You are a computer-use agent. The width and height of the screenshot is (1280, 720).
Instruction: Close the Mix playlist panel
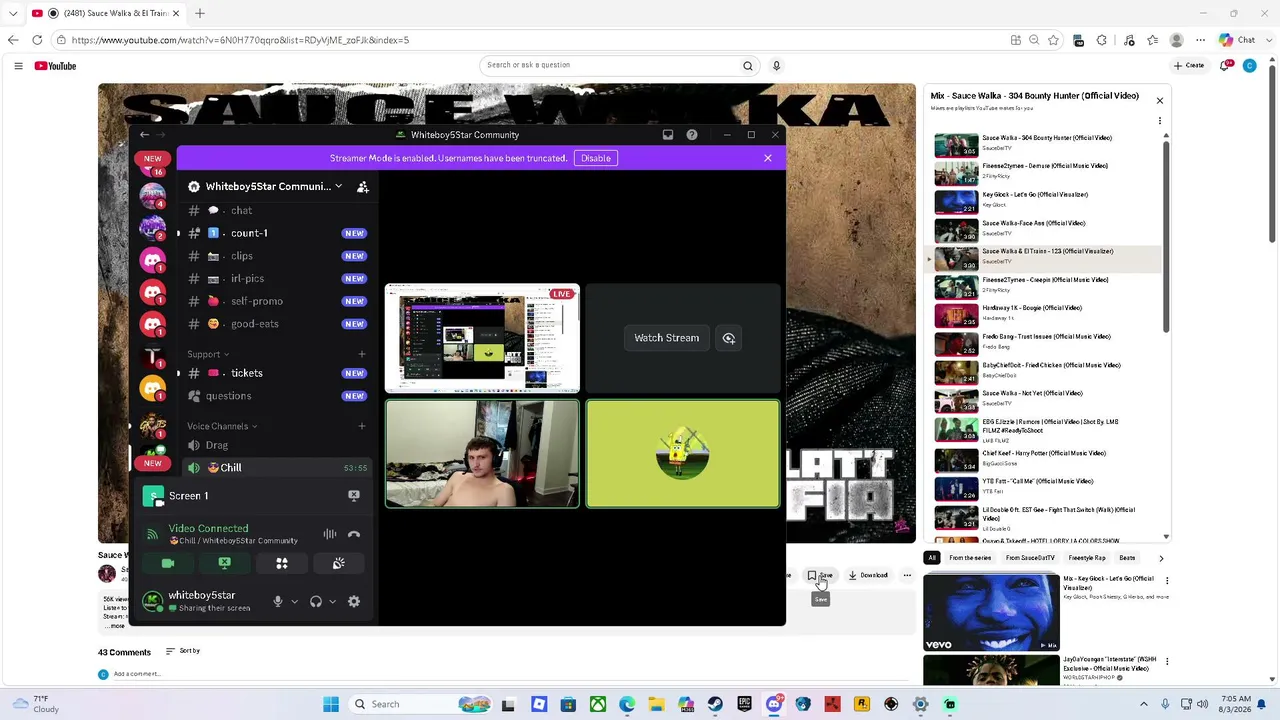click(x=1160, y=100)
